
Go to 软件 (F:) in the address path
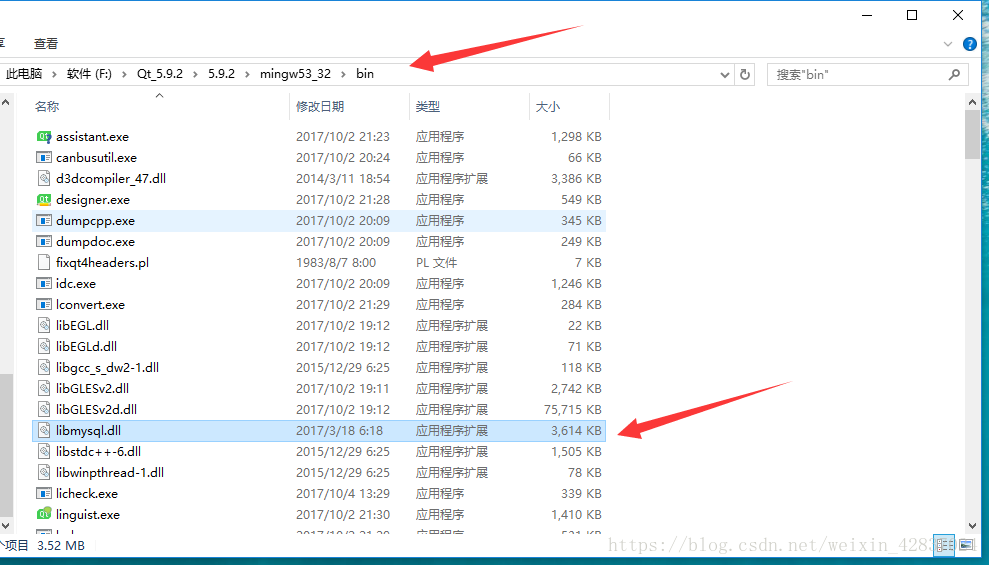(89, 74)
